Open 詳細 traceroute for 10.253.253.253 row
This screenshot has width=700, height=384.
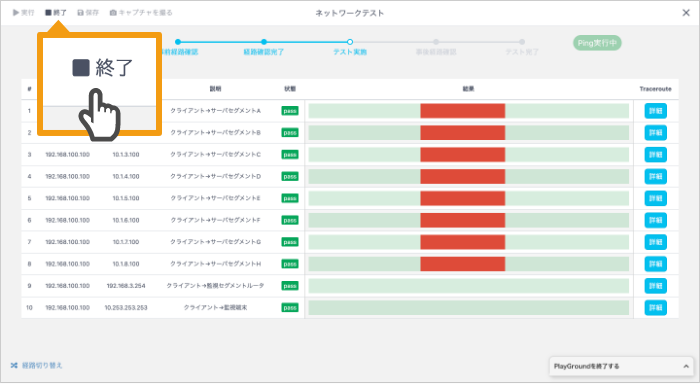pyautogui.click(x=655, y=308)
